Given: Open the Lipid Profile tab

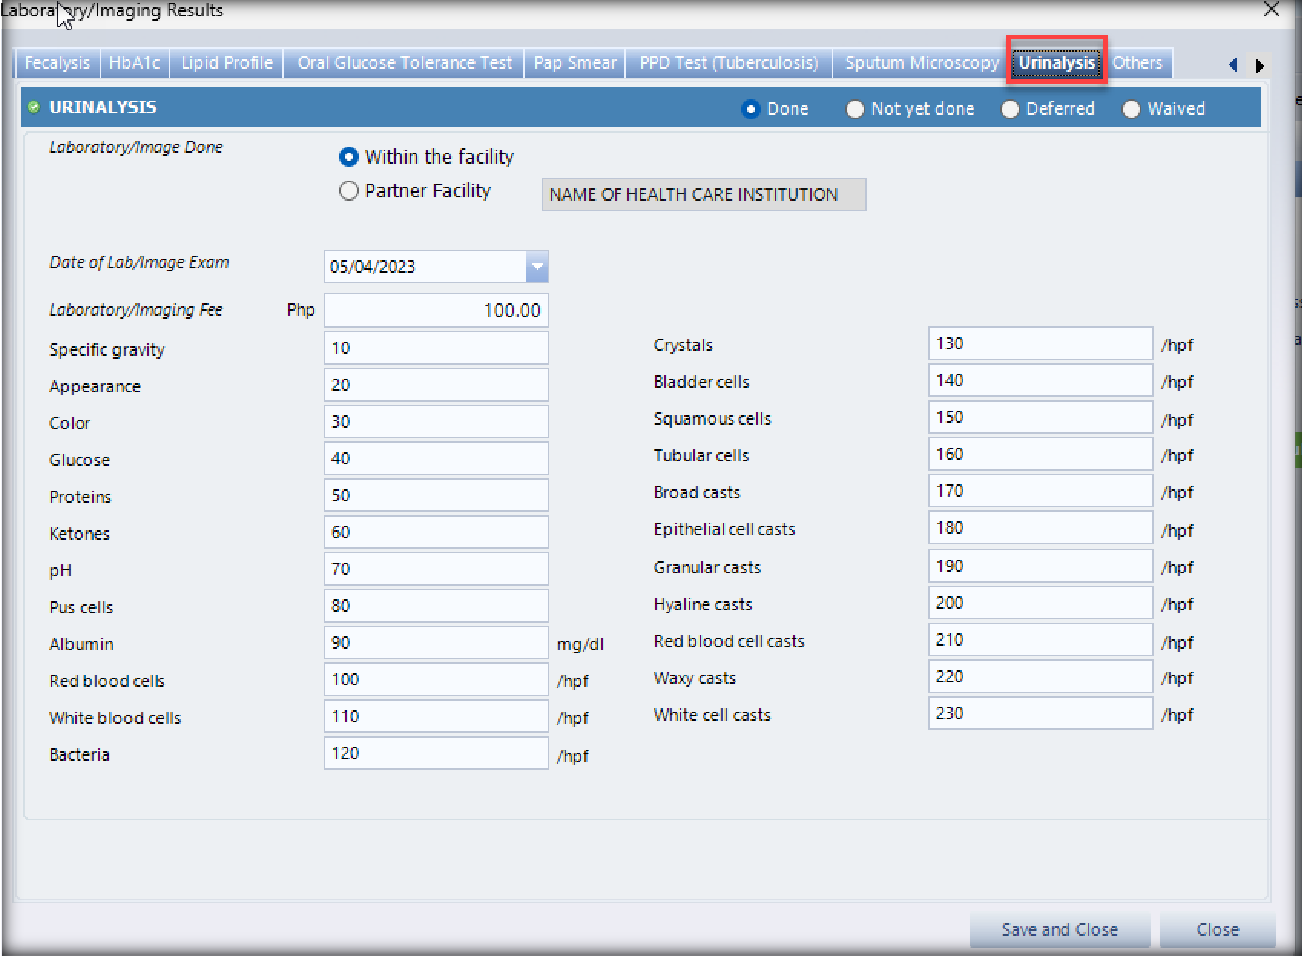Looking at the screenshot, I should [x=227, y=63].
